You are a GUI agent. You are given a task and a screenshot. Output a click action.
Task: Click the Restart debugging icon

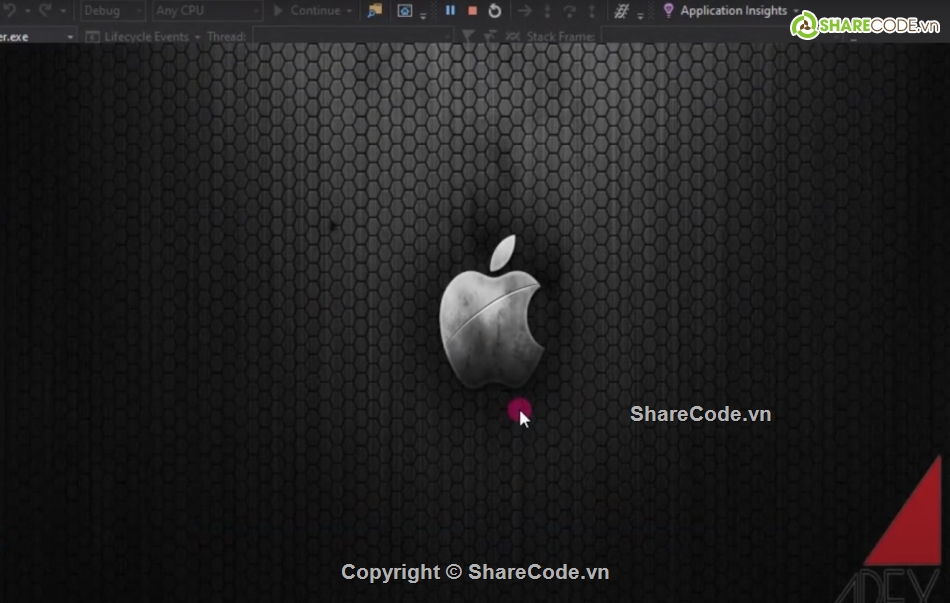coord(495,11)
